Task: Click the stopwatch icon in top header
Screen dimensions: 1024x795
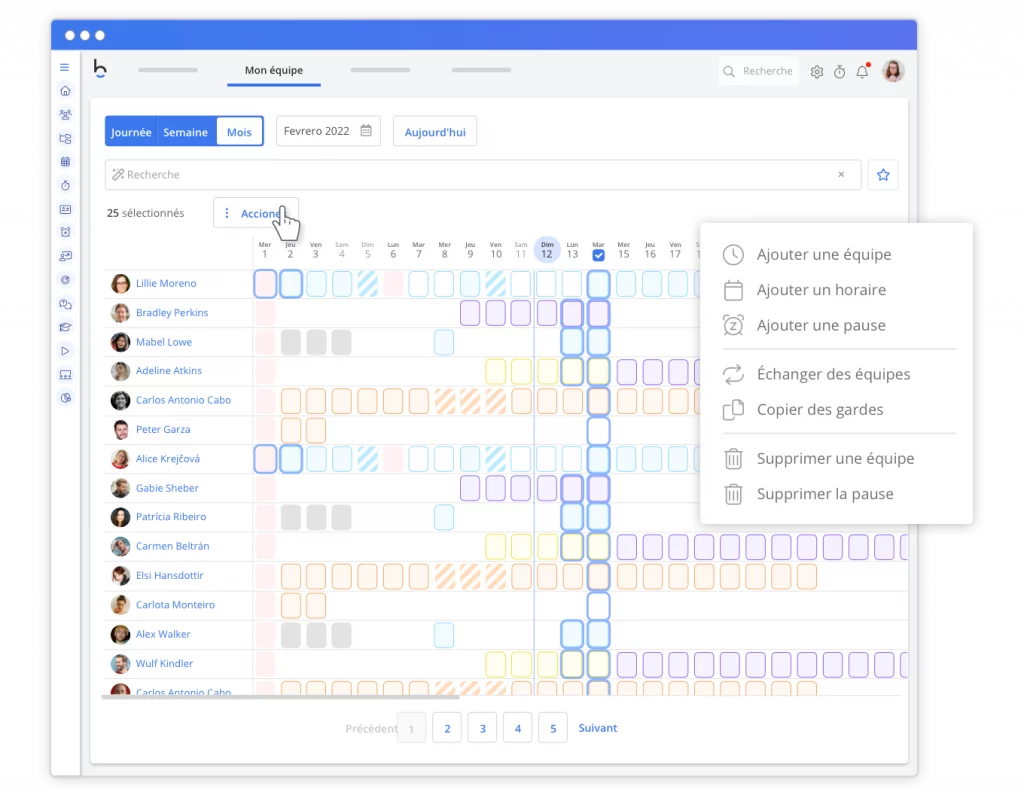Action: click(x=840, y=72)
